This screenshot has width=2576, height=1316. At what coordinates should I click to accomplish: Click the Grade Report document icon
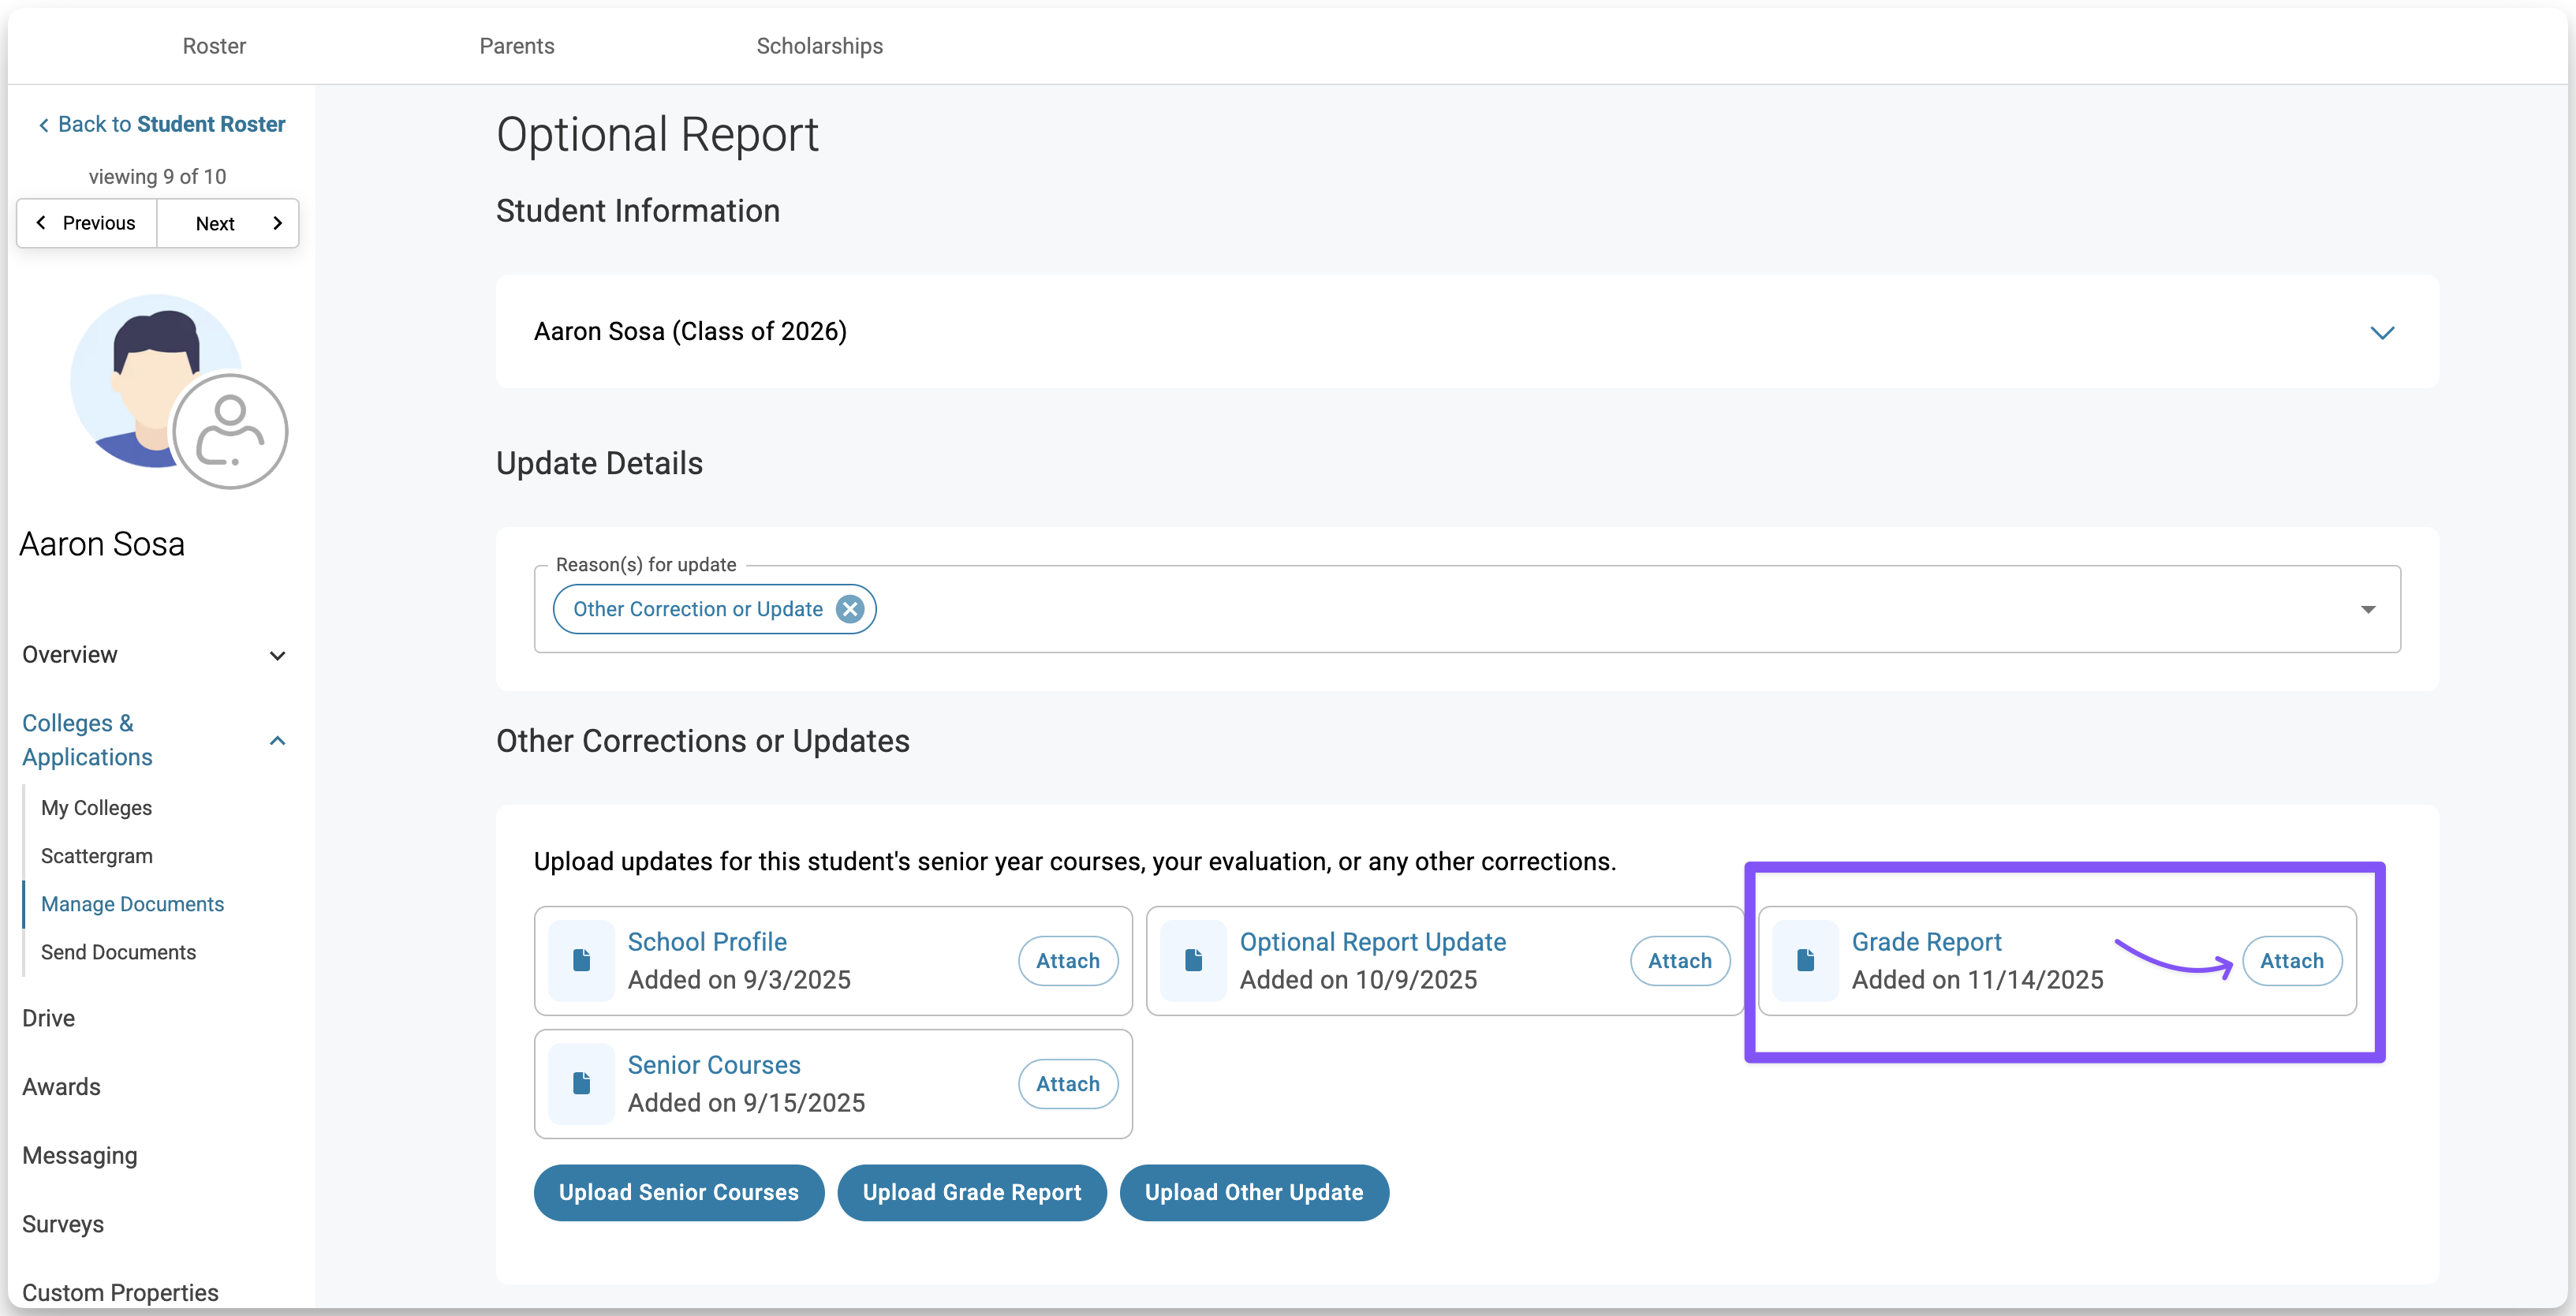click(x=1805, y=960)
